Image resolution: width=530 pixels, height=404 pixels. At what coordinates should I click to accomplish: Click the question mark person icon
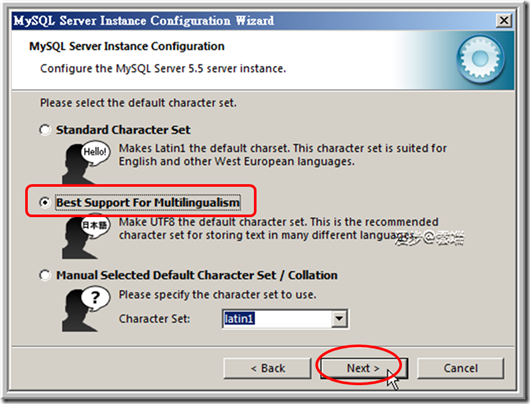86,309
